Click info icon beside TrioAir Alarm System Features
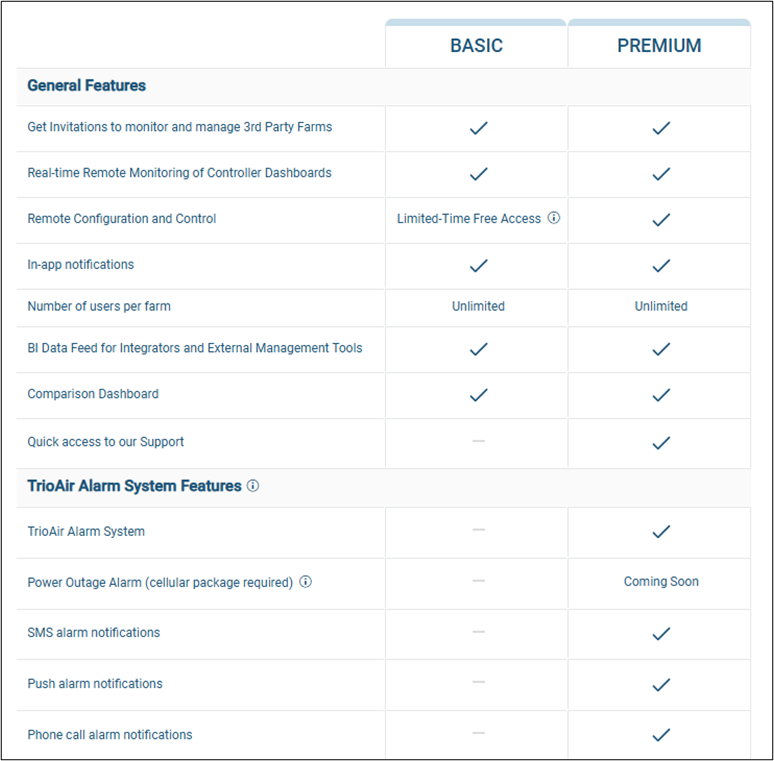This screenshot has height=761, width=774. click(x=253, y=486)
